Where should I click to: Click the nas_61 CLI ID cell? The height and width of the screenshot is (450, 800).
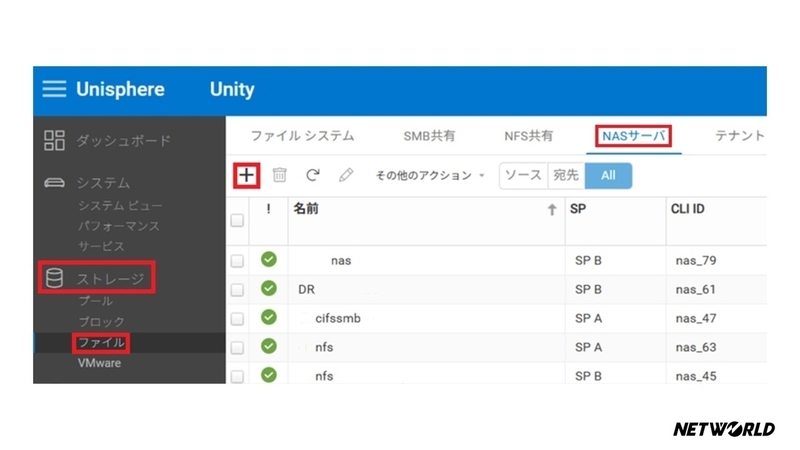(x=695, y=289)
